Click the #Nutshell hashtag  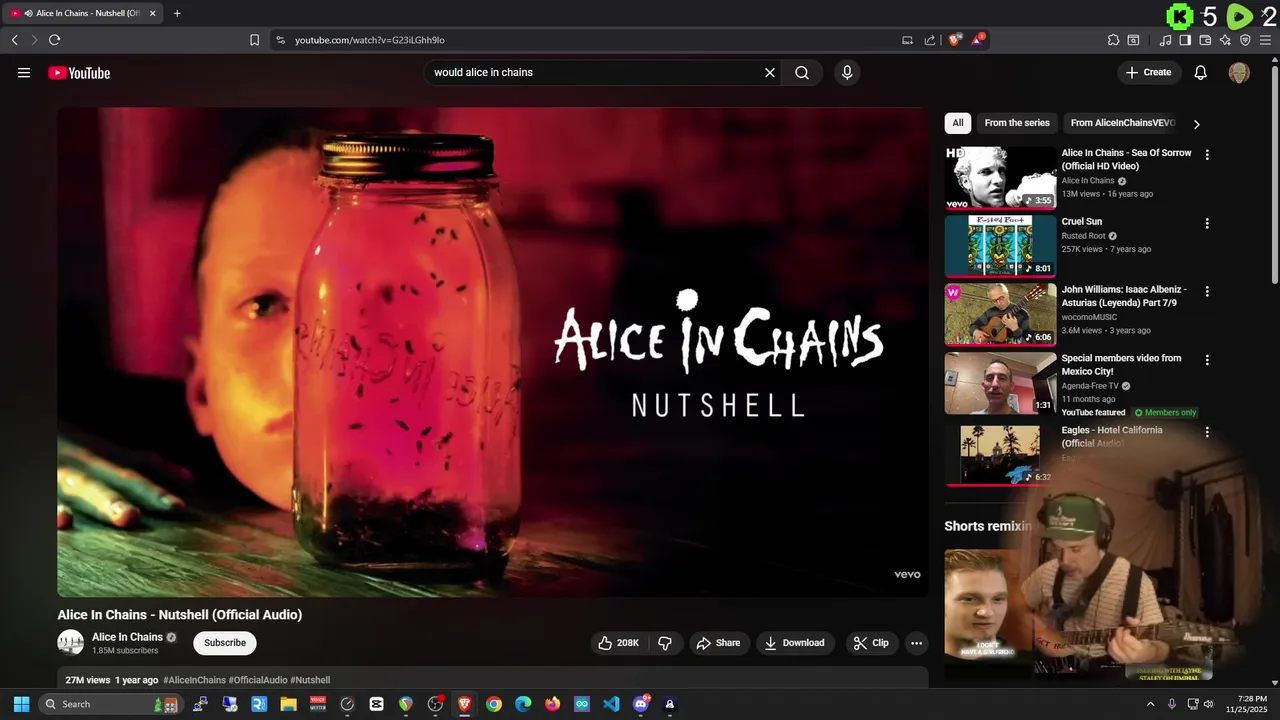[310, 680]
